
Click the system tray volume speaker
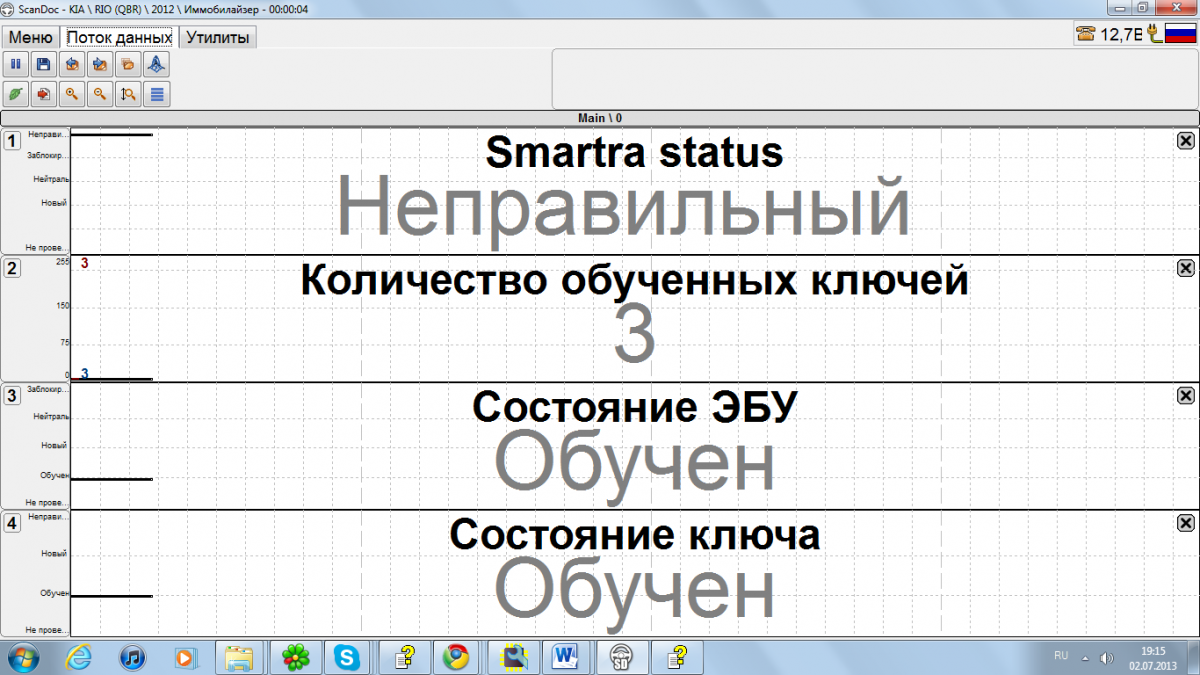click(x=1106, y=657)
